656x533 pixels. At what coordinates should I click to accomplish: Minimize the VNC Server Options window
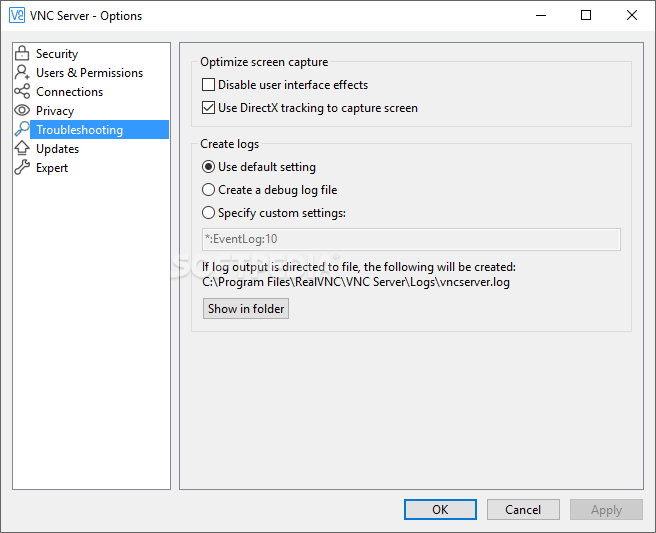click(541, 15)
